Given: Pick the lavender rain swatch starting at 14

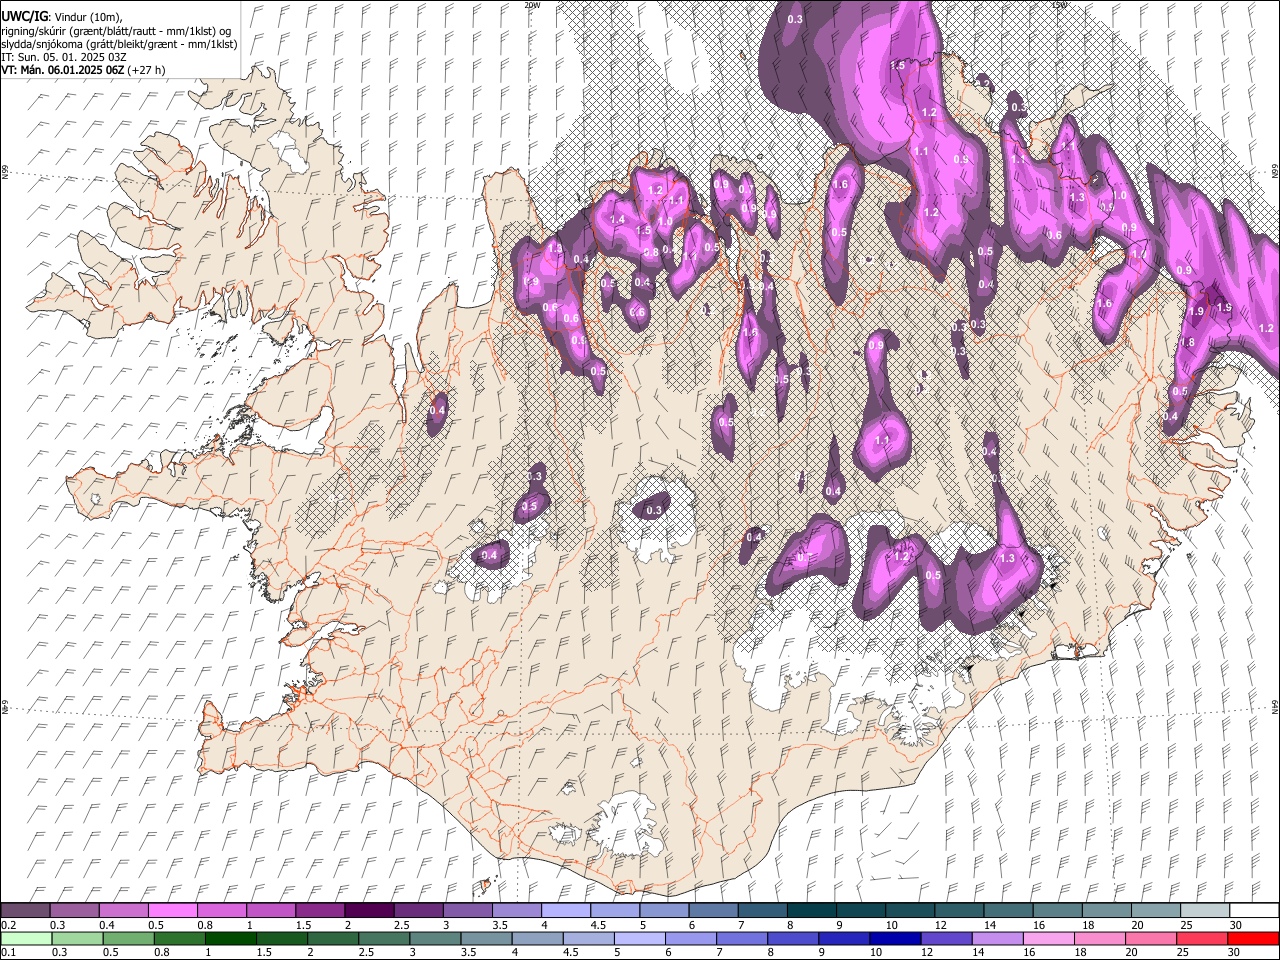Looking at the screenshot, I should tap(996, 938).
